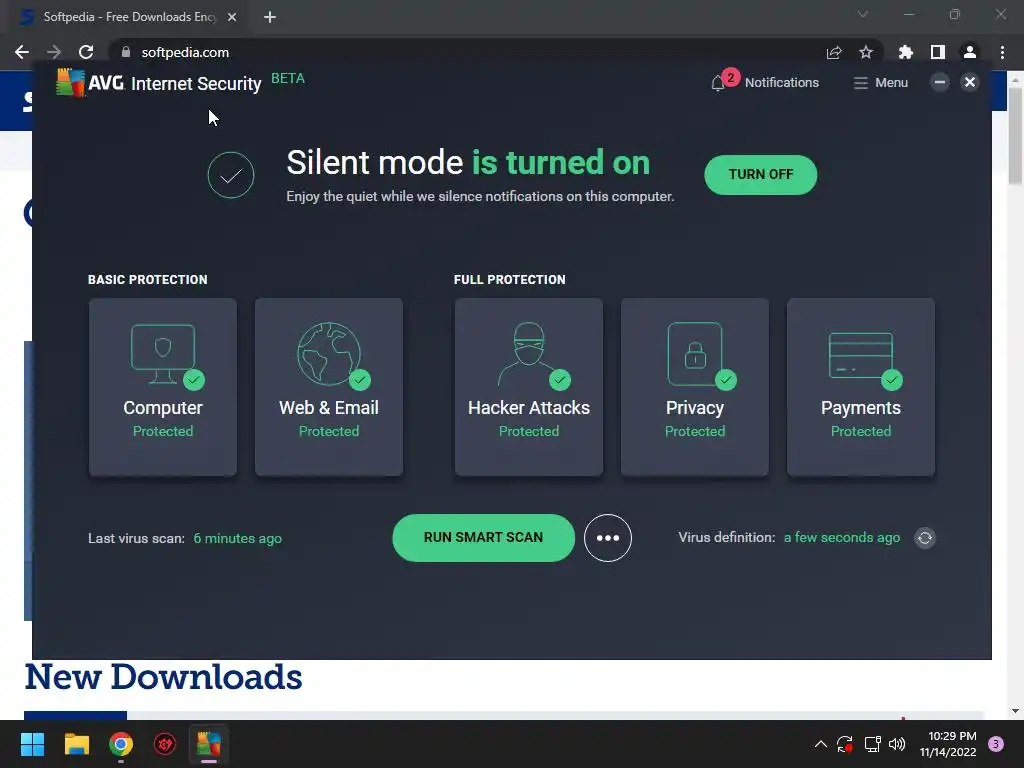Screen dimensions: 1024x768
Task: Turn off Silent mode
Action: (x=760, y=174)
